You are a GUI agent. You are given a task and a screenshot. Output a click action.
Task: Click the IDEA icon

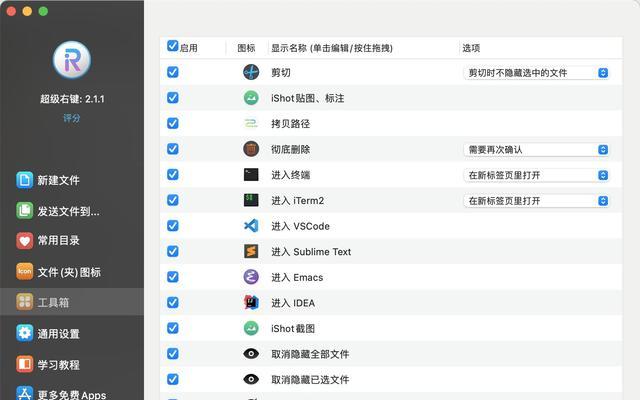click(x=251, y=302)
